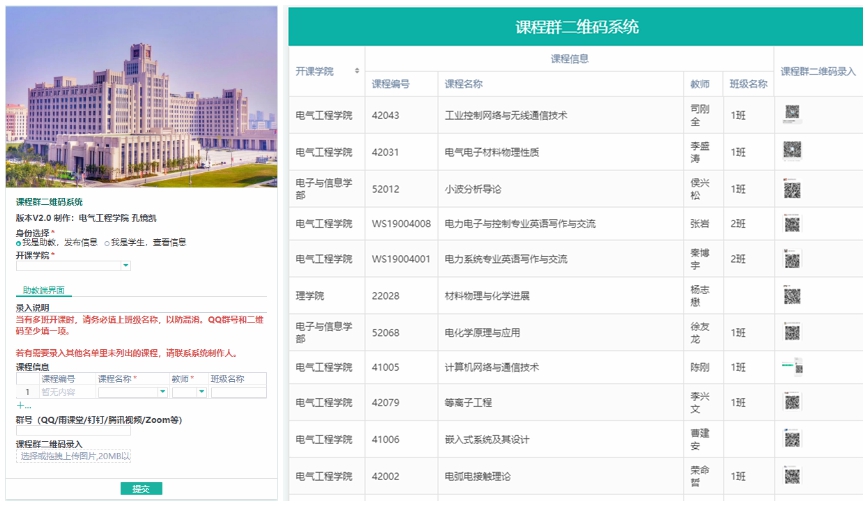The height and width of the screenshot is (506, 868).
Task: Open the 教师 dropdown in course row
Action: pos(202,392)
